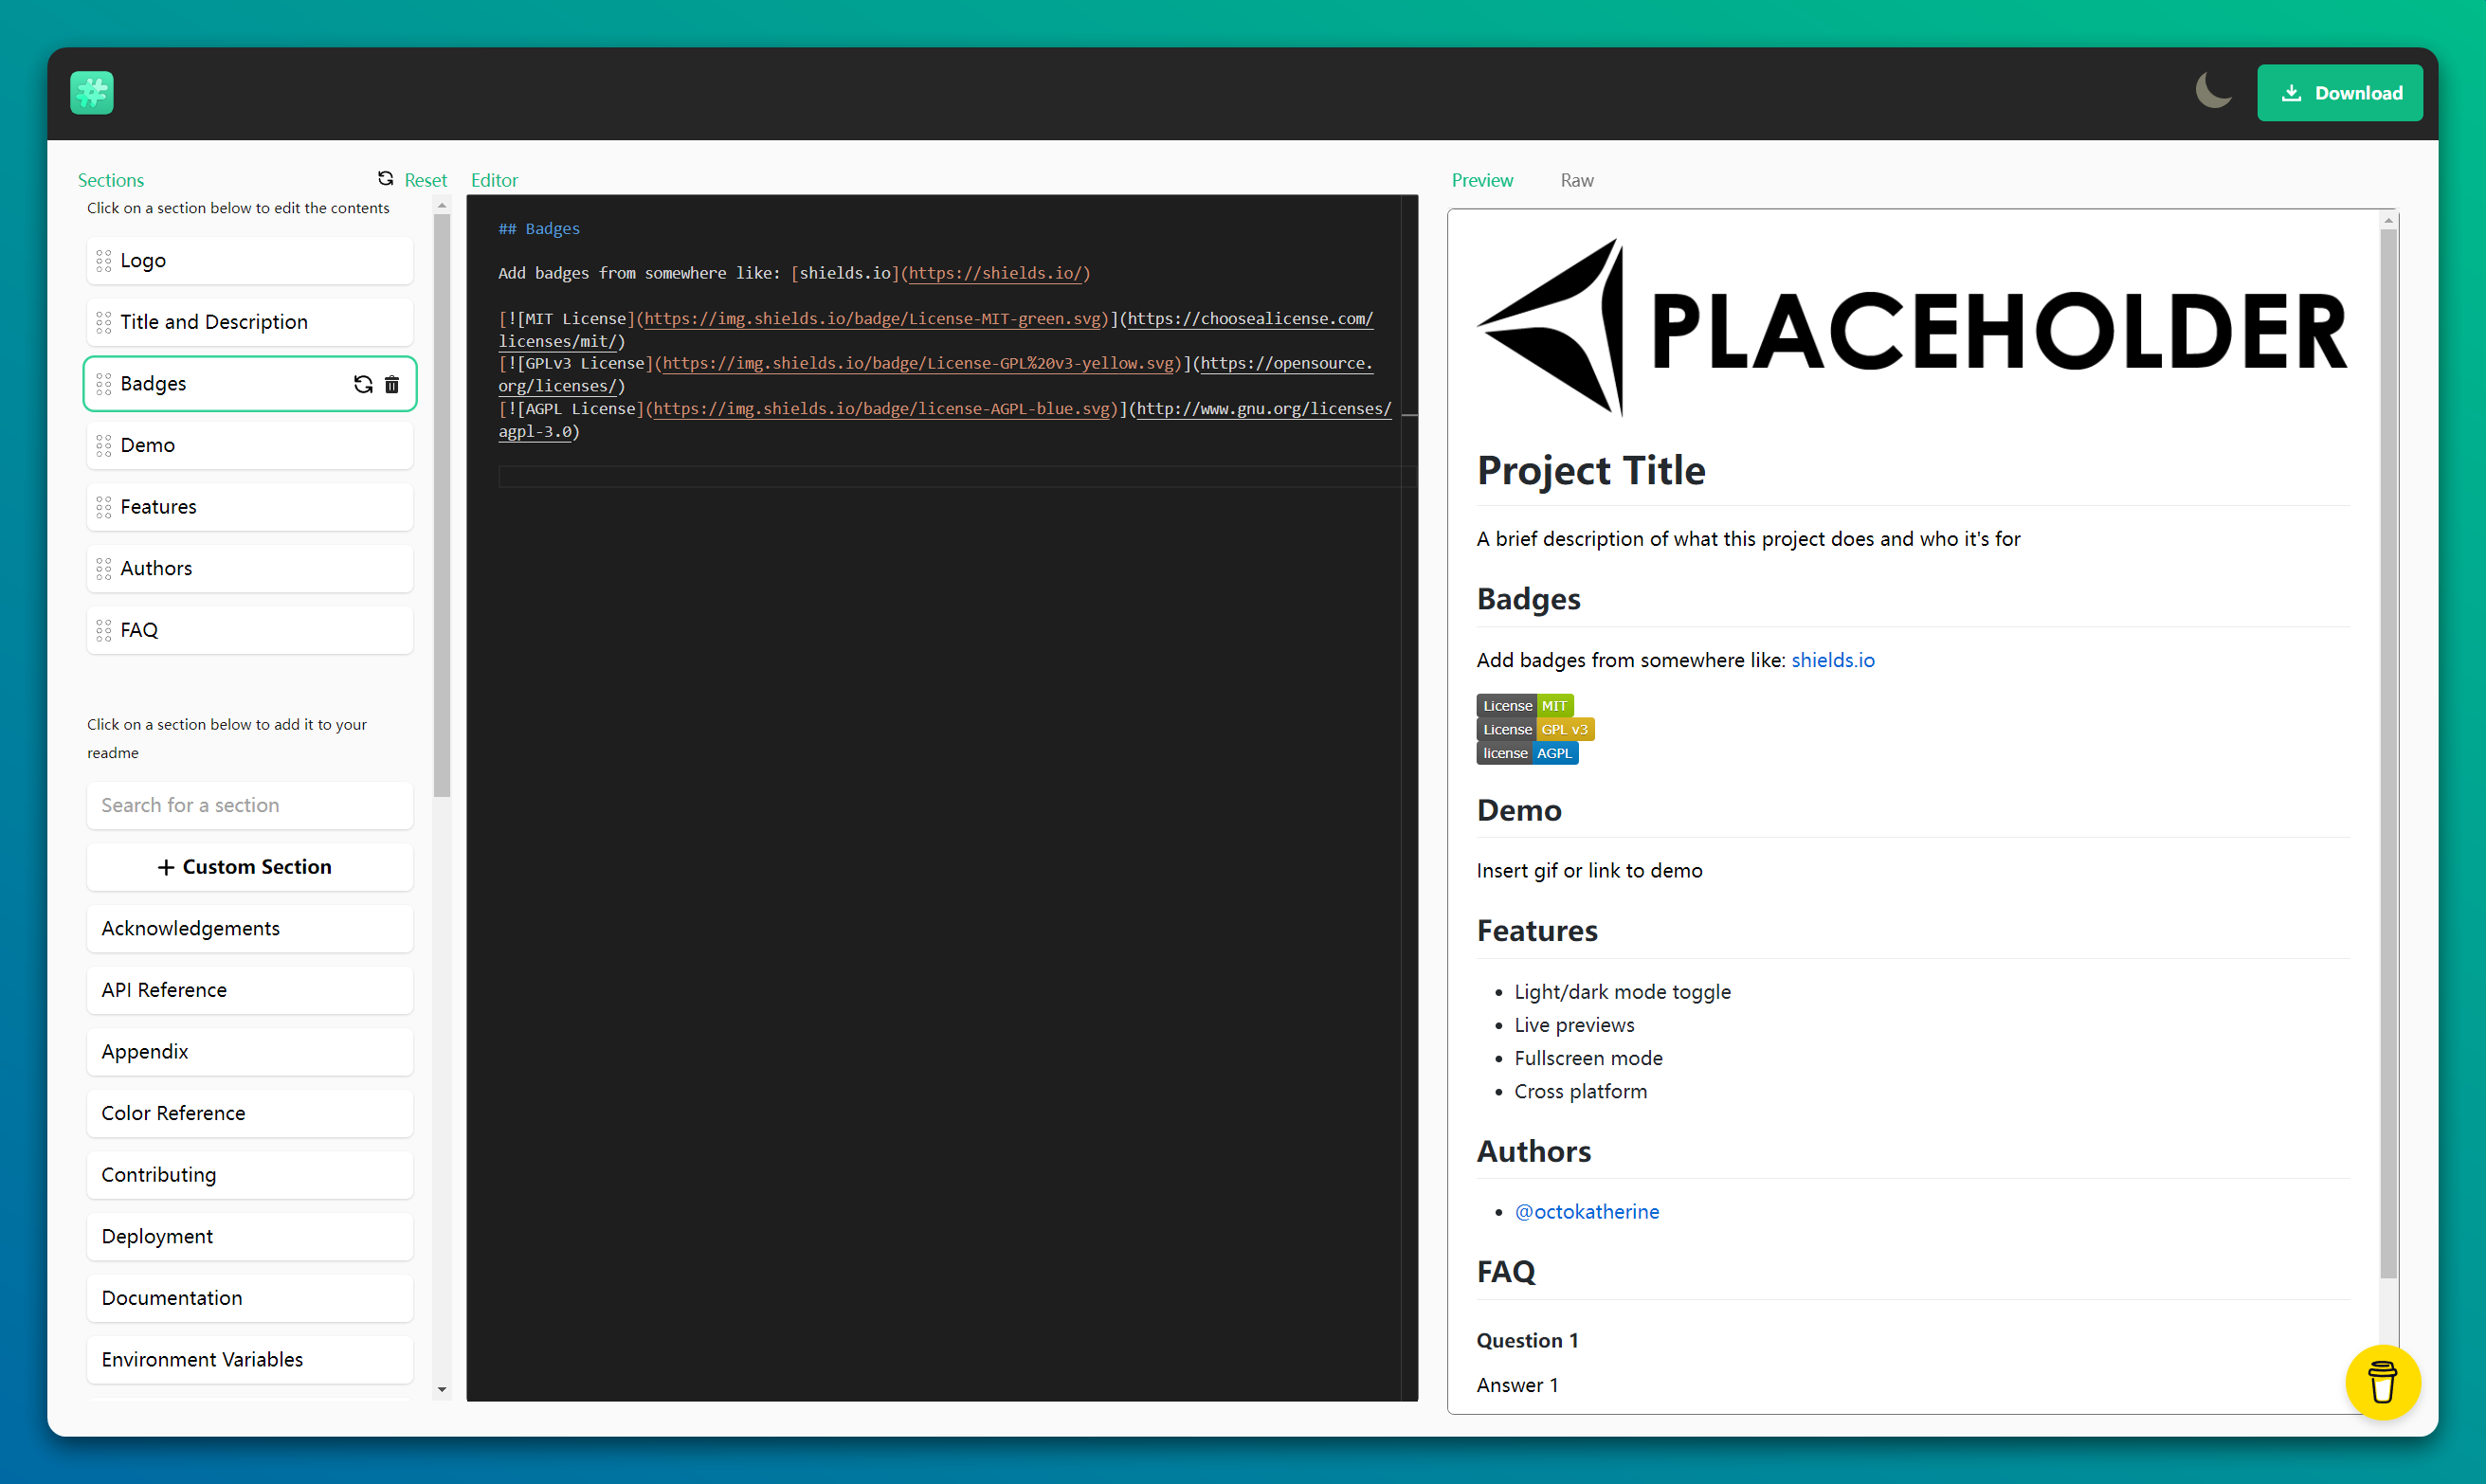Add a Custom Section
The width and height of the screenshot is (2486, 1484).
coord(250,867)
